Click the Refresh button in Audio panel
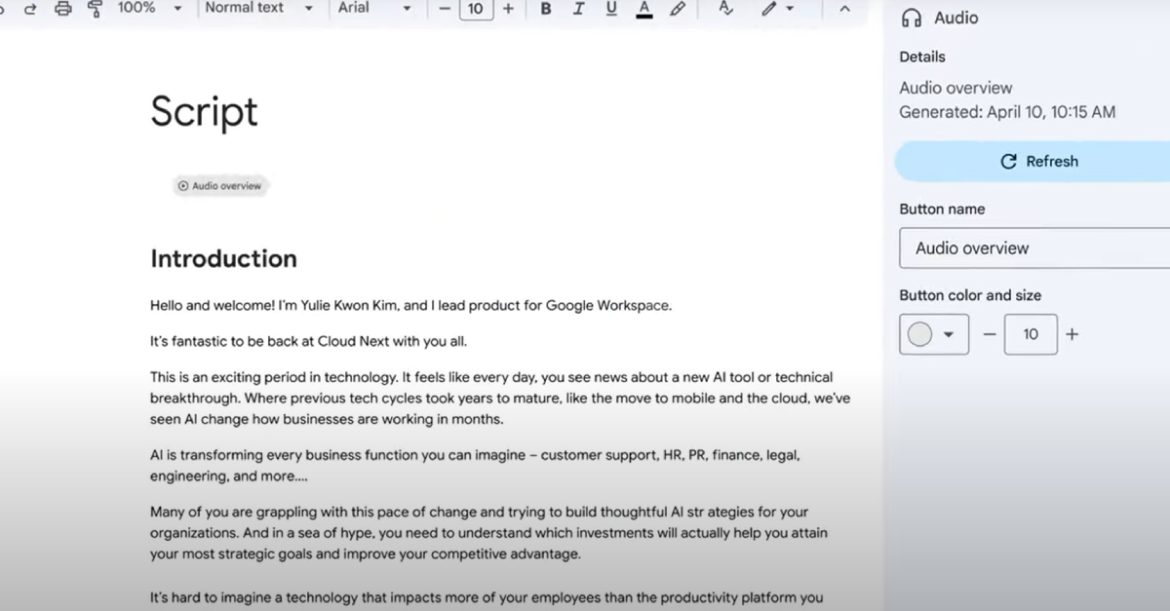The height and width of the screenshot is (611, 1170). coord(1038,161)
